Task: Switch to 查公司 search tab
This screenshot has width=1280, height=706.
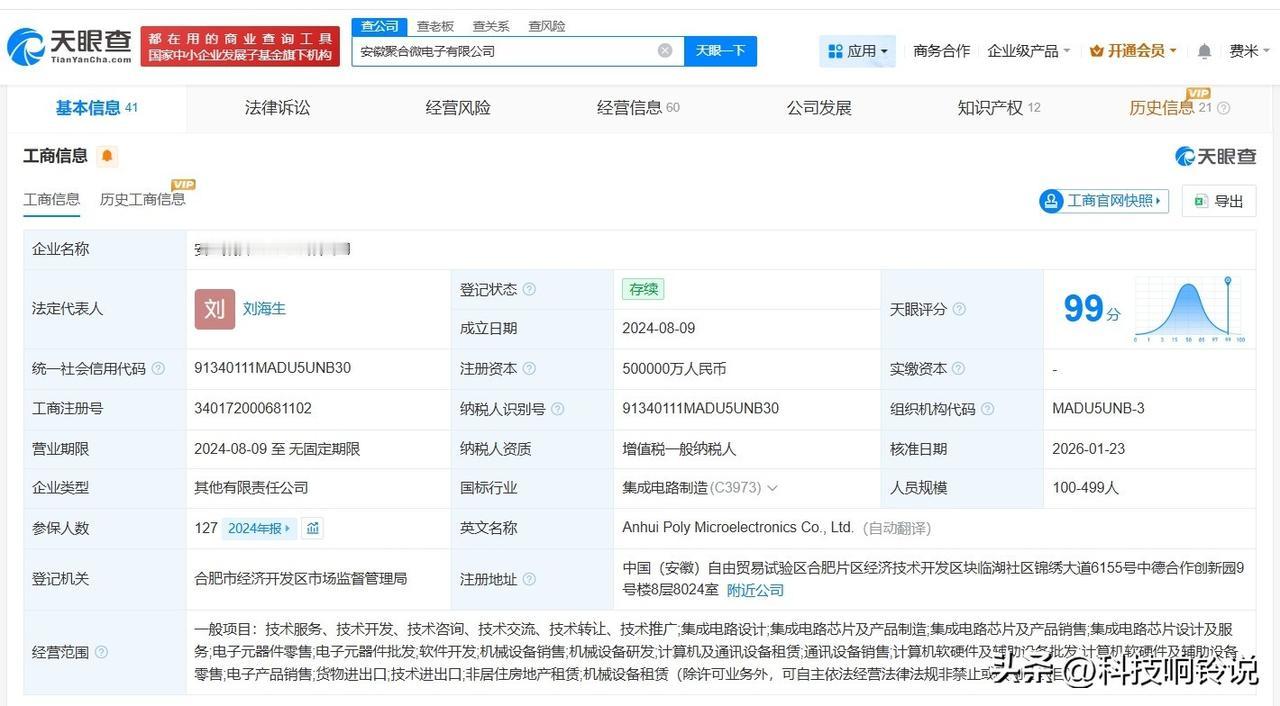Action: [380, 26]
